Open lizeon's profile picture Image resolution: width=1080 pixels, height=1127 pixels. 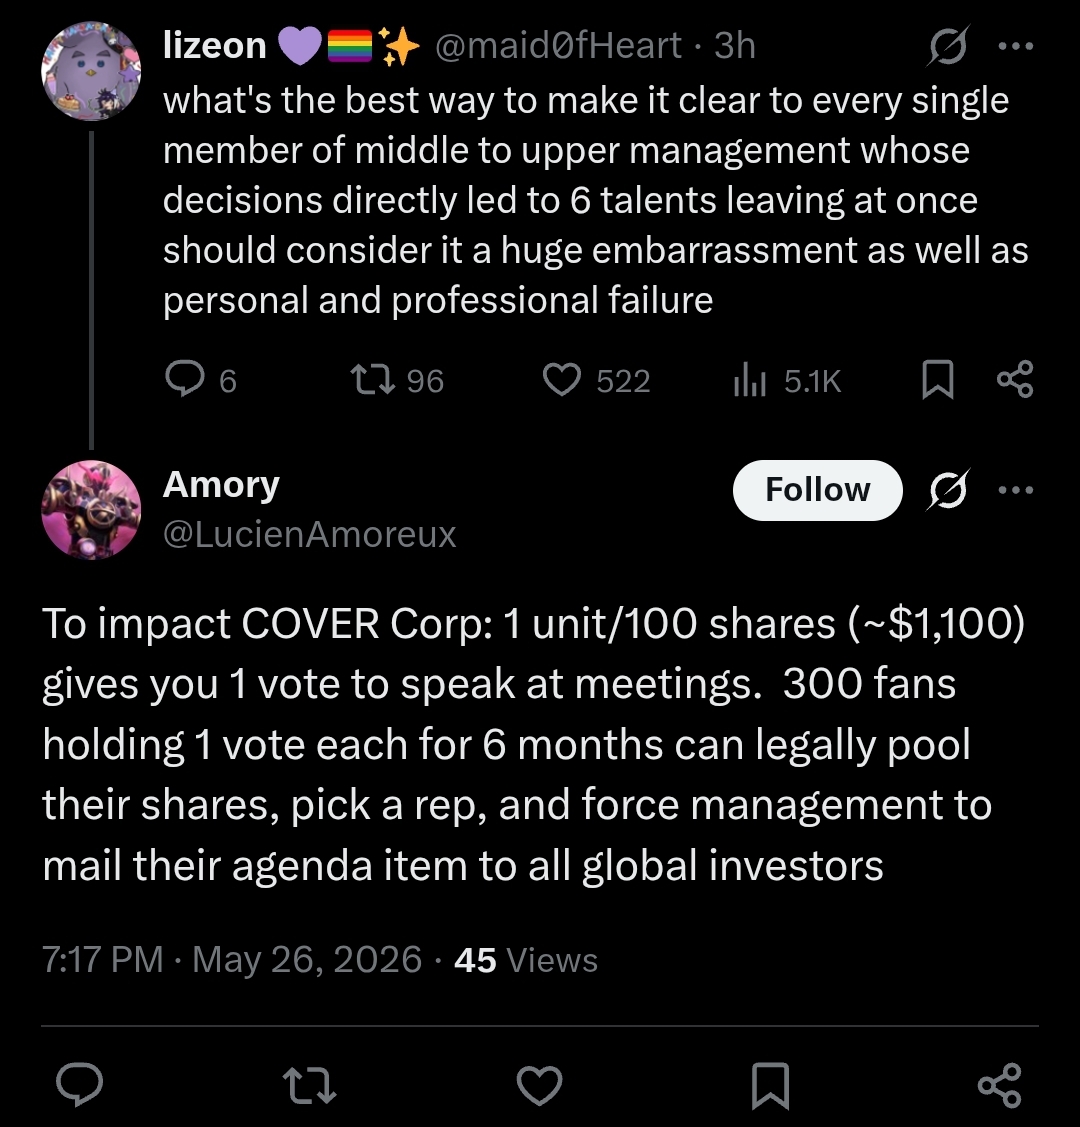pyautogui.click(x=91, y=70)
